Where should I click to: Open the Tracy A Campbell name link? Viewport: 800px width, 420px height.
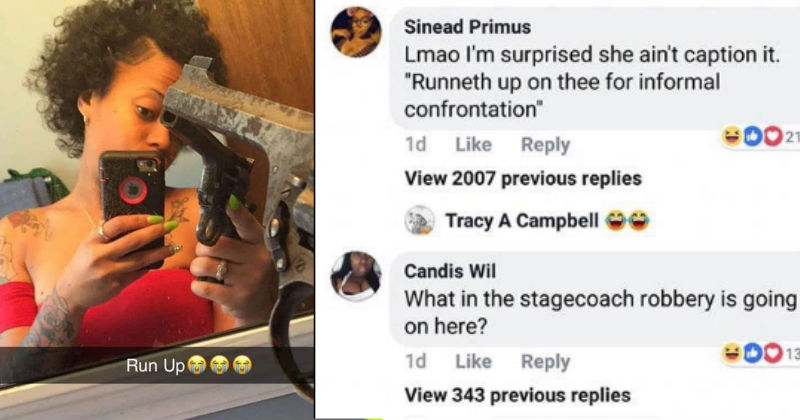(x=522, y=220)
